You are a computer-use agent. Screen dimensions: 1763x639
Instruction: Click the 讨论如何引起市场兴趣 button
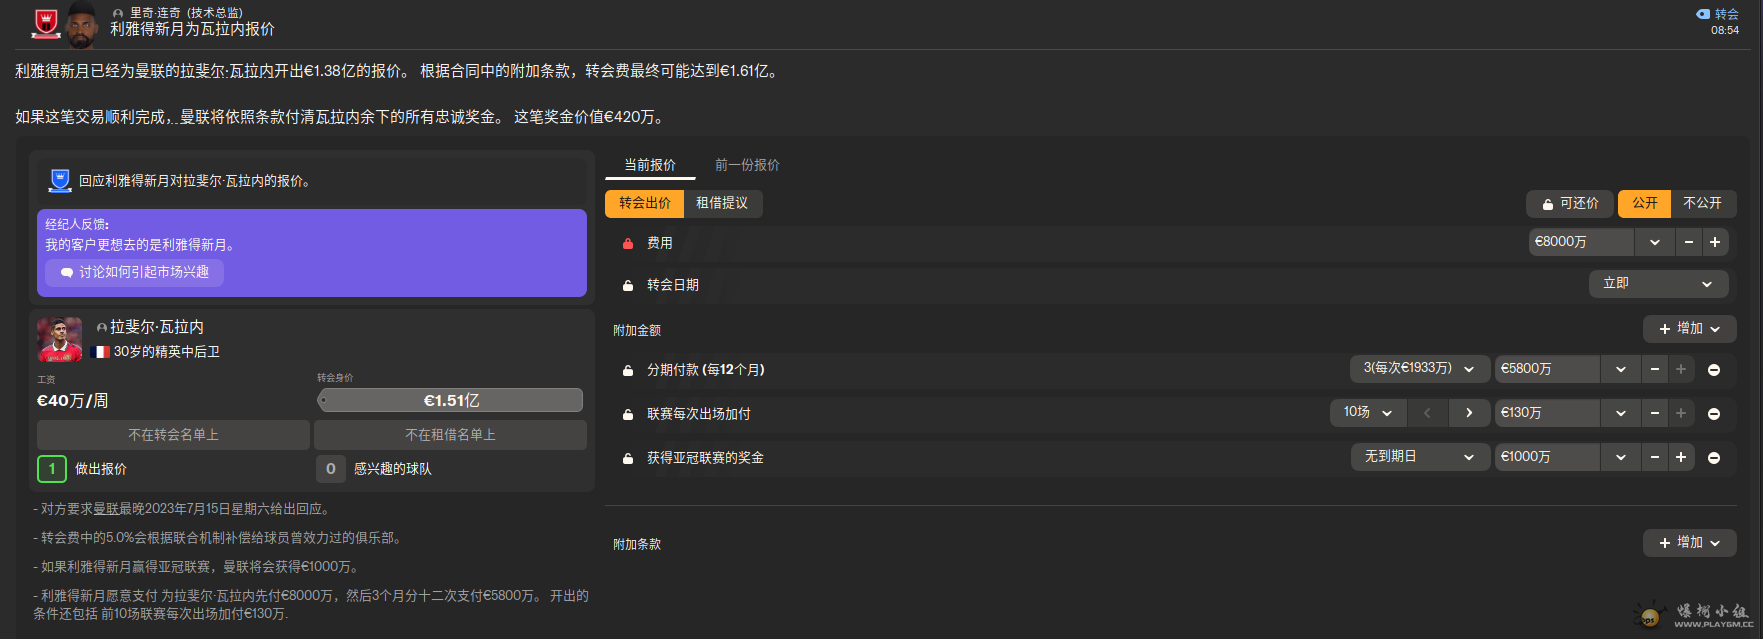(x=134, y=272)
